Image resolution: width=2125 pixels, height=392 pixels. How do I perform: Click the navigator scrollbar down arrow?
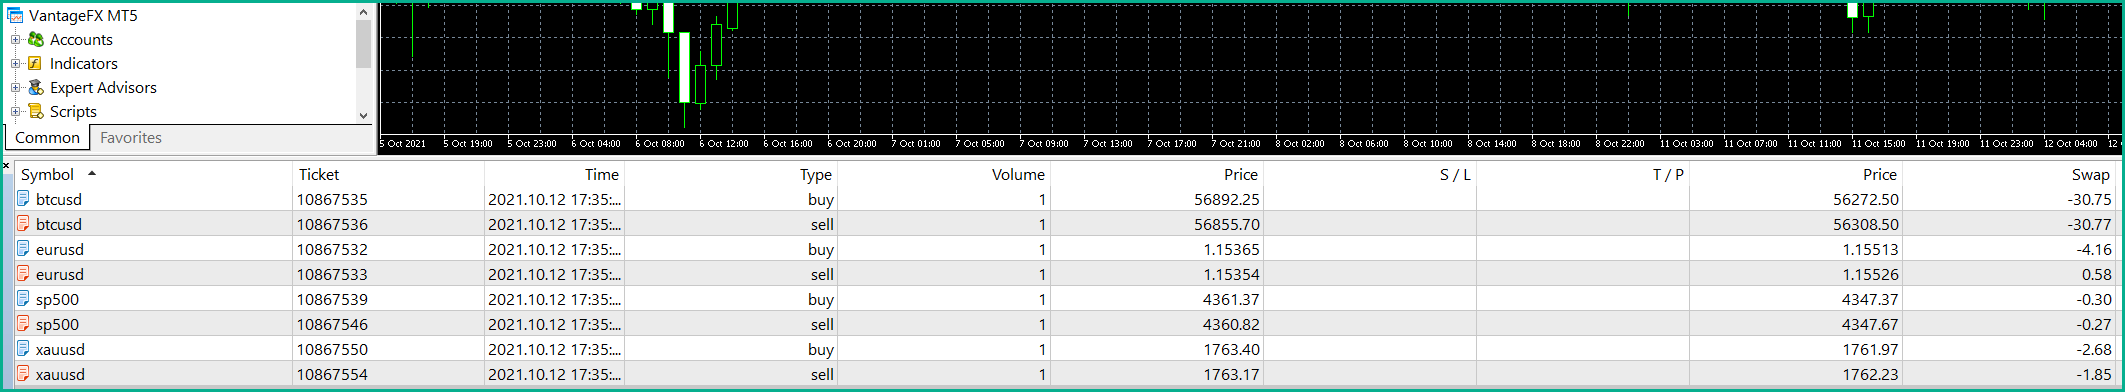[363, 115]
